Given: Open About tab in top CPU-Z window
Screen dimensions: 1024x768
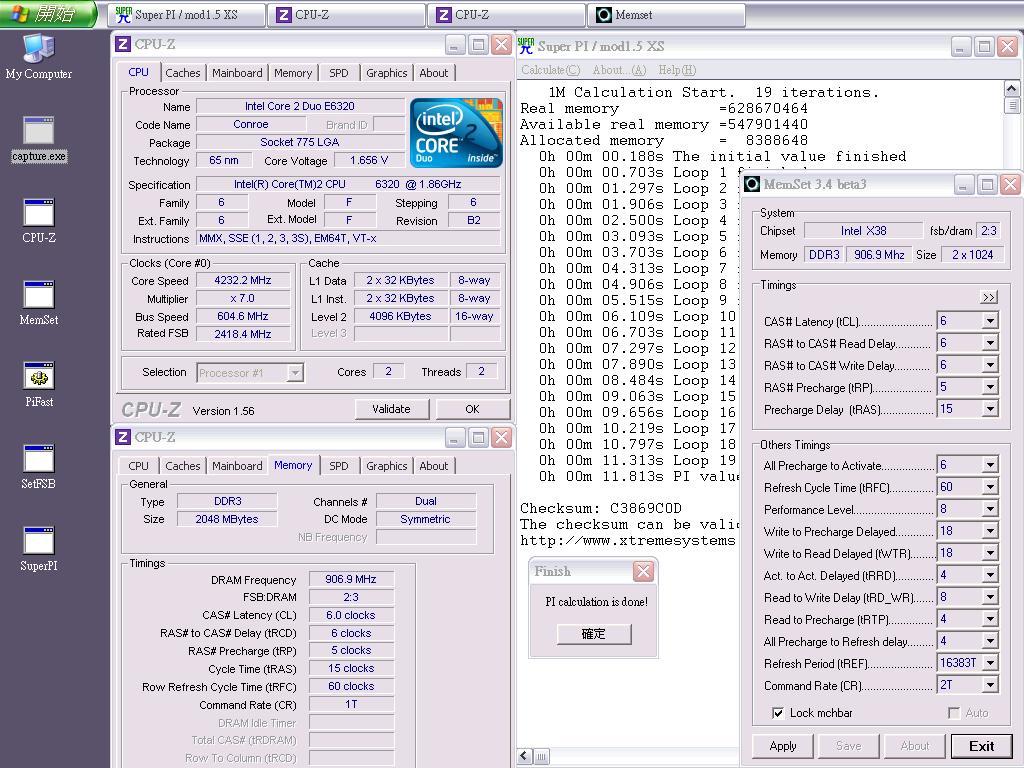Looking at the screenshot, I should click(x=434, y=73).
